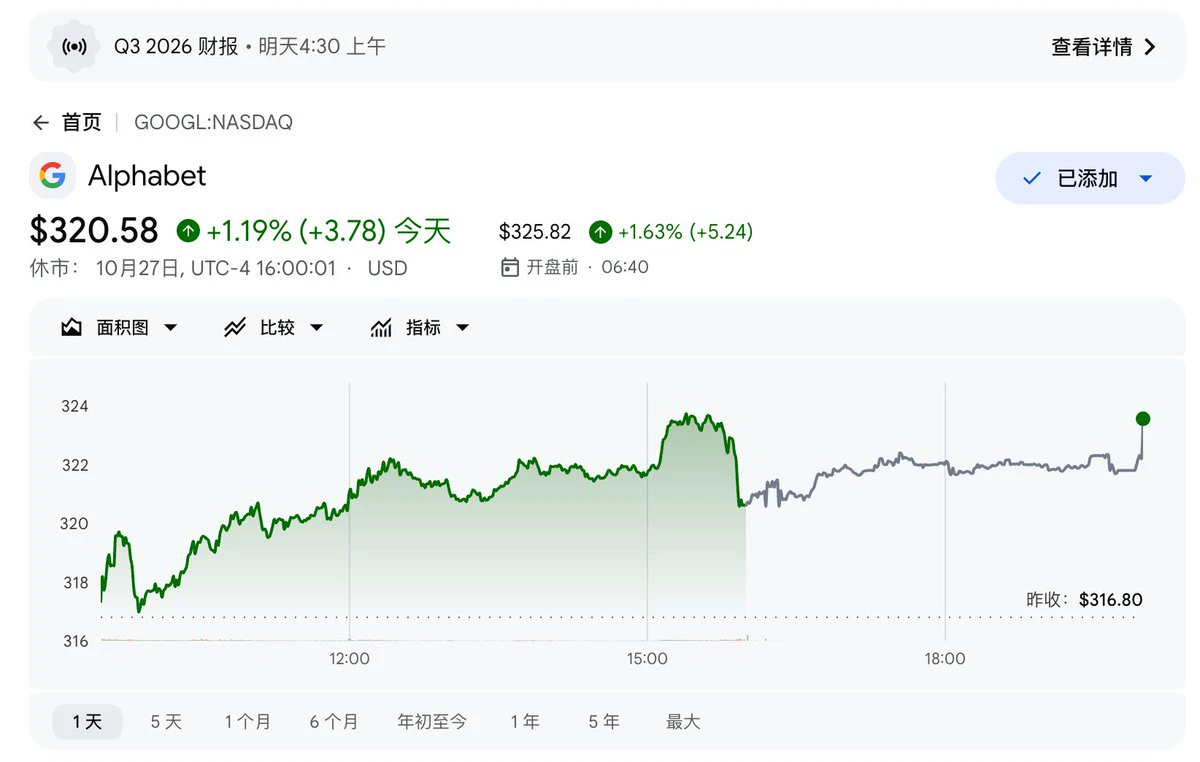Switch to the 5 天 time range
Viewport: 1200px width, 762px height.
(x=166, y=721)
